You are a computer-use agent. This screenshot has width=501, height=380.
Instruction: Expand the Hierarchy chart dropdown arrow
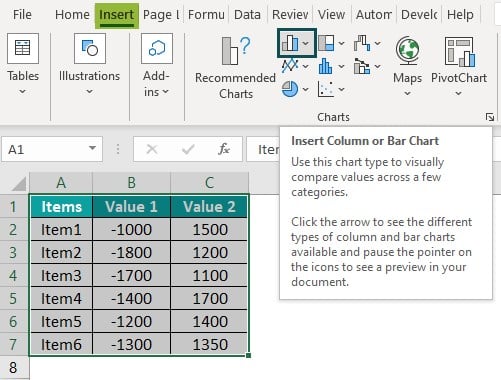click(x=341, y=43)
